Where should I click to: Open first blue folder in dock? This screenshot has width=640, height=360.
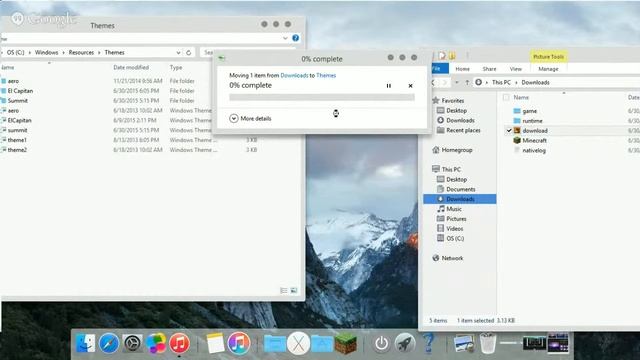coord(274,344)
